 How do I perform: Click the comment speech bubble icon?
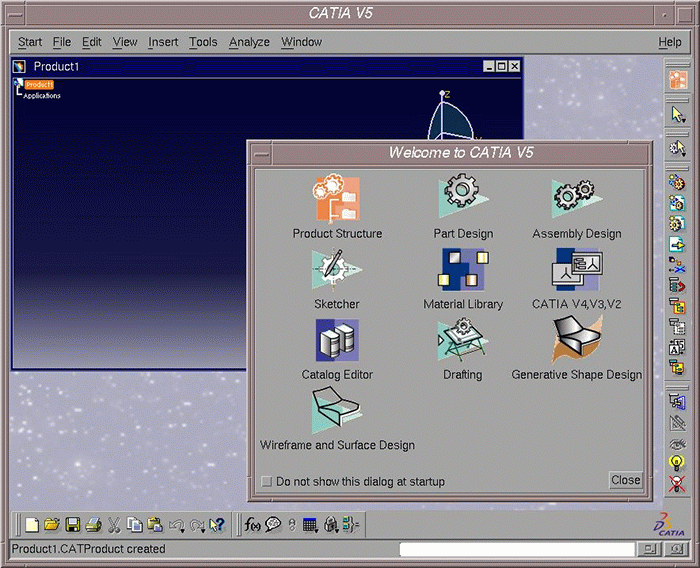(273, 525)
